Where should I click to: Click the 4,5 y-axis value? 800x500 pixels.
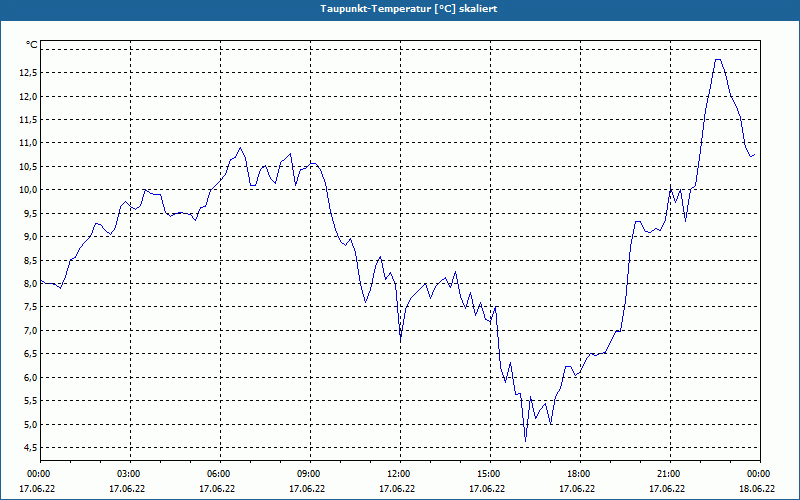click(x=30, y=447)
